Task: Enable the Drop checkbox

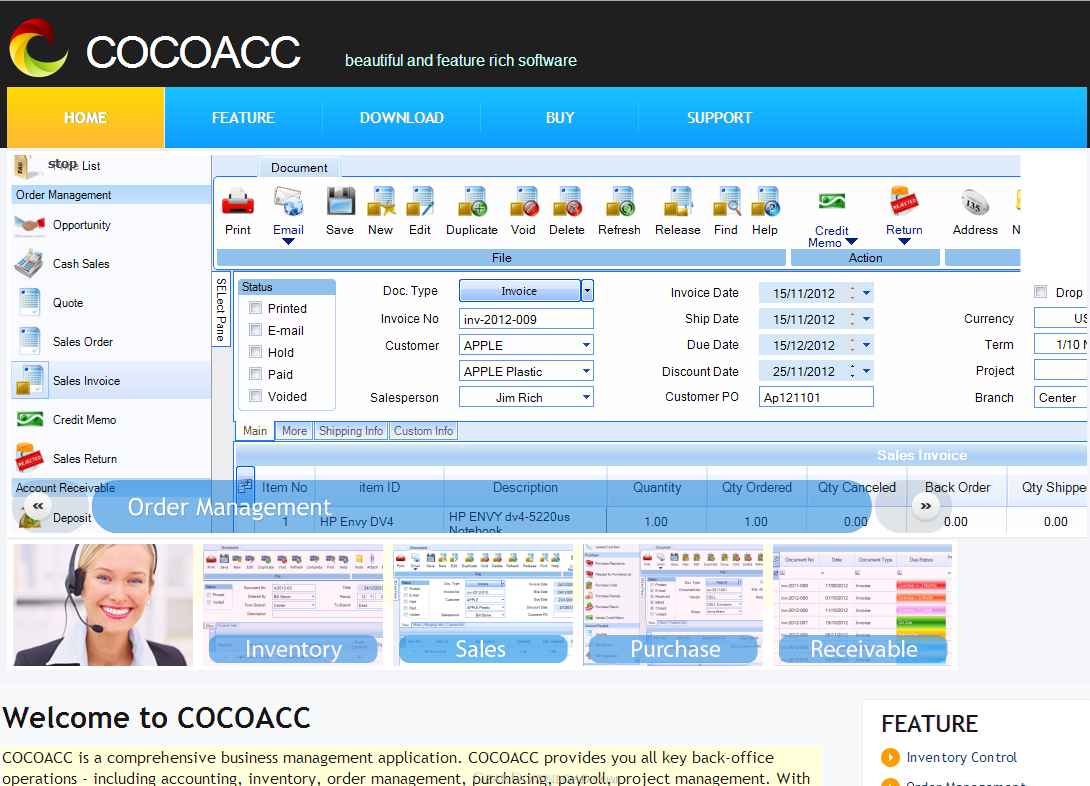Action: (1041, 292)
